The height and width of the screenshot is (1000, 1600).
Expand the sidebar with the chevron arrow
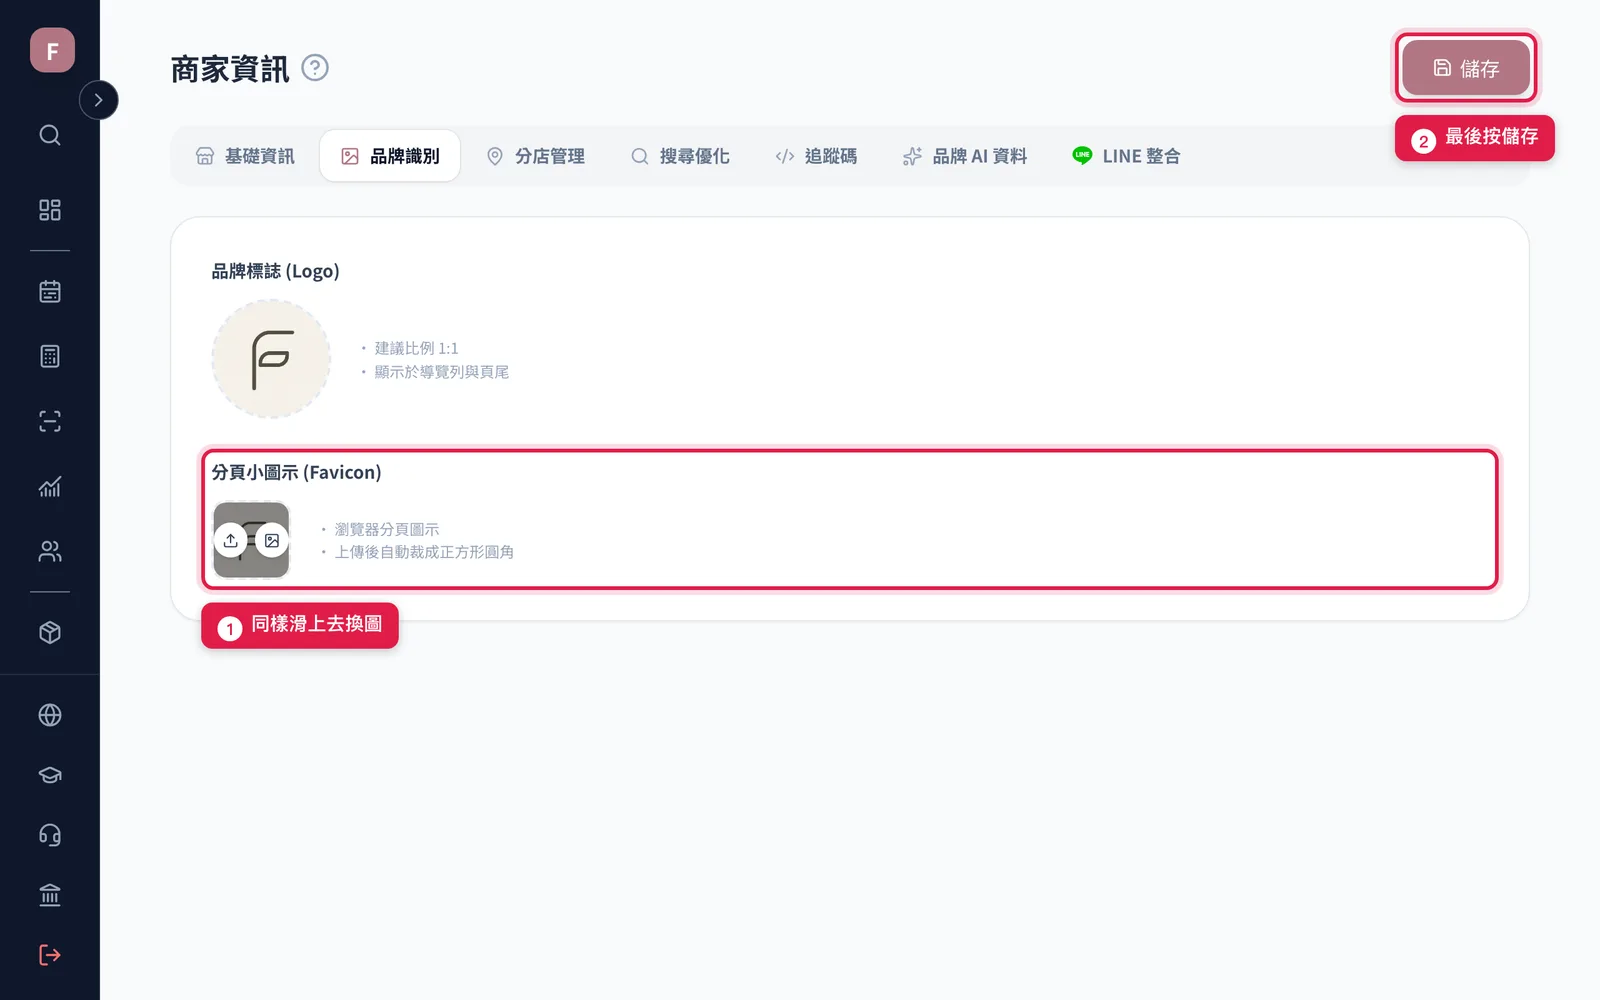point(98,100)
